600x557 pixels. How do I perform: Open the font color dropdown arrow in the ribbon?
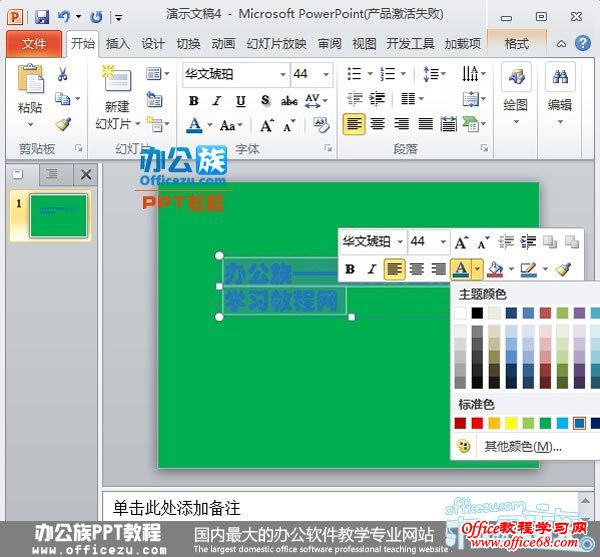pos(209,126)
